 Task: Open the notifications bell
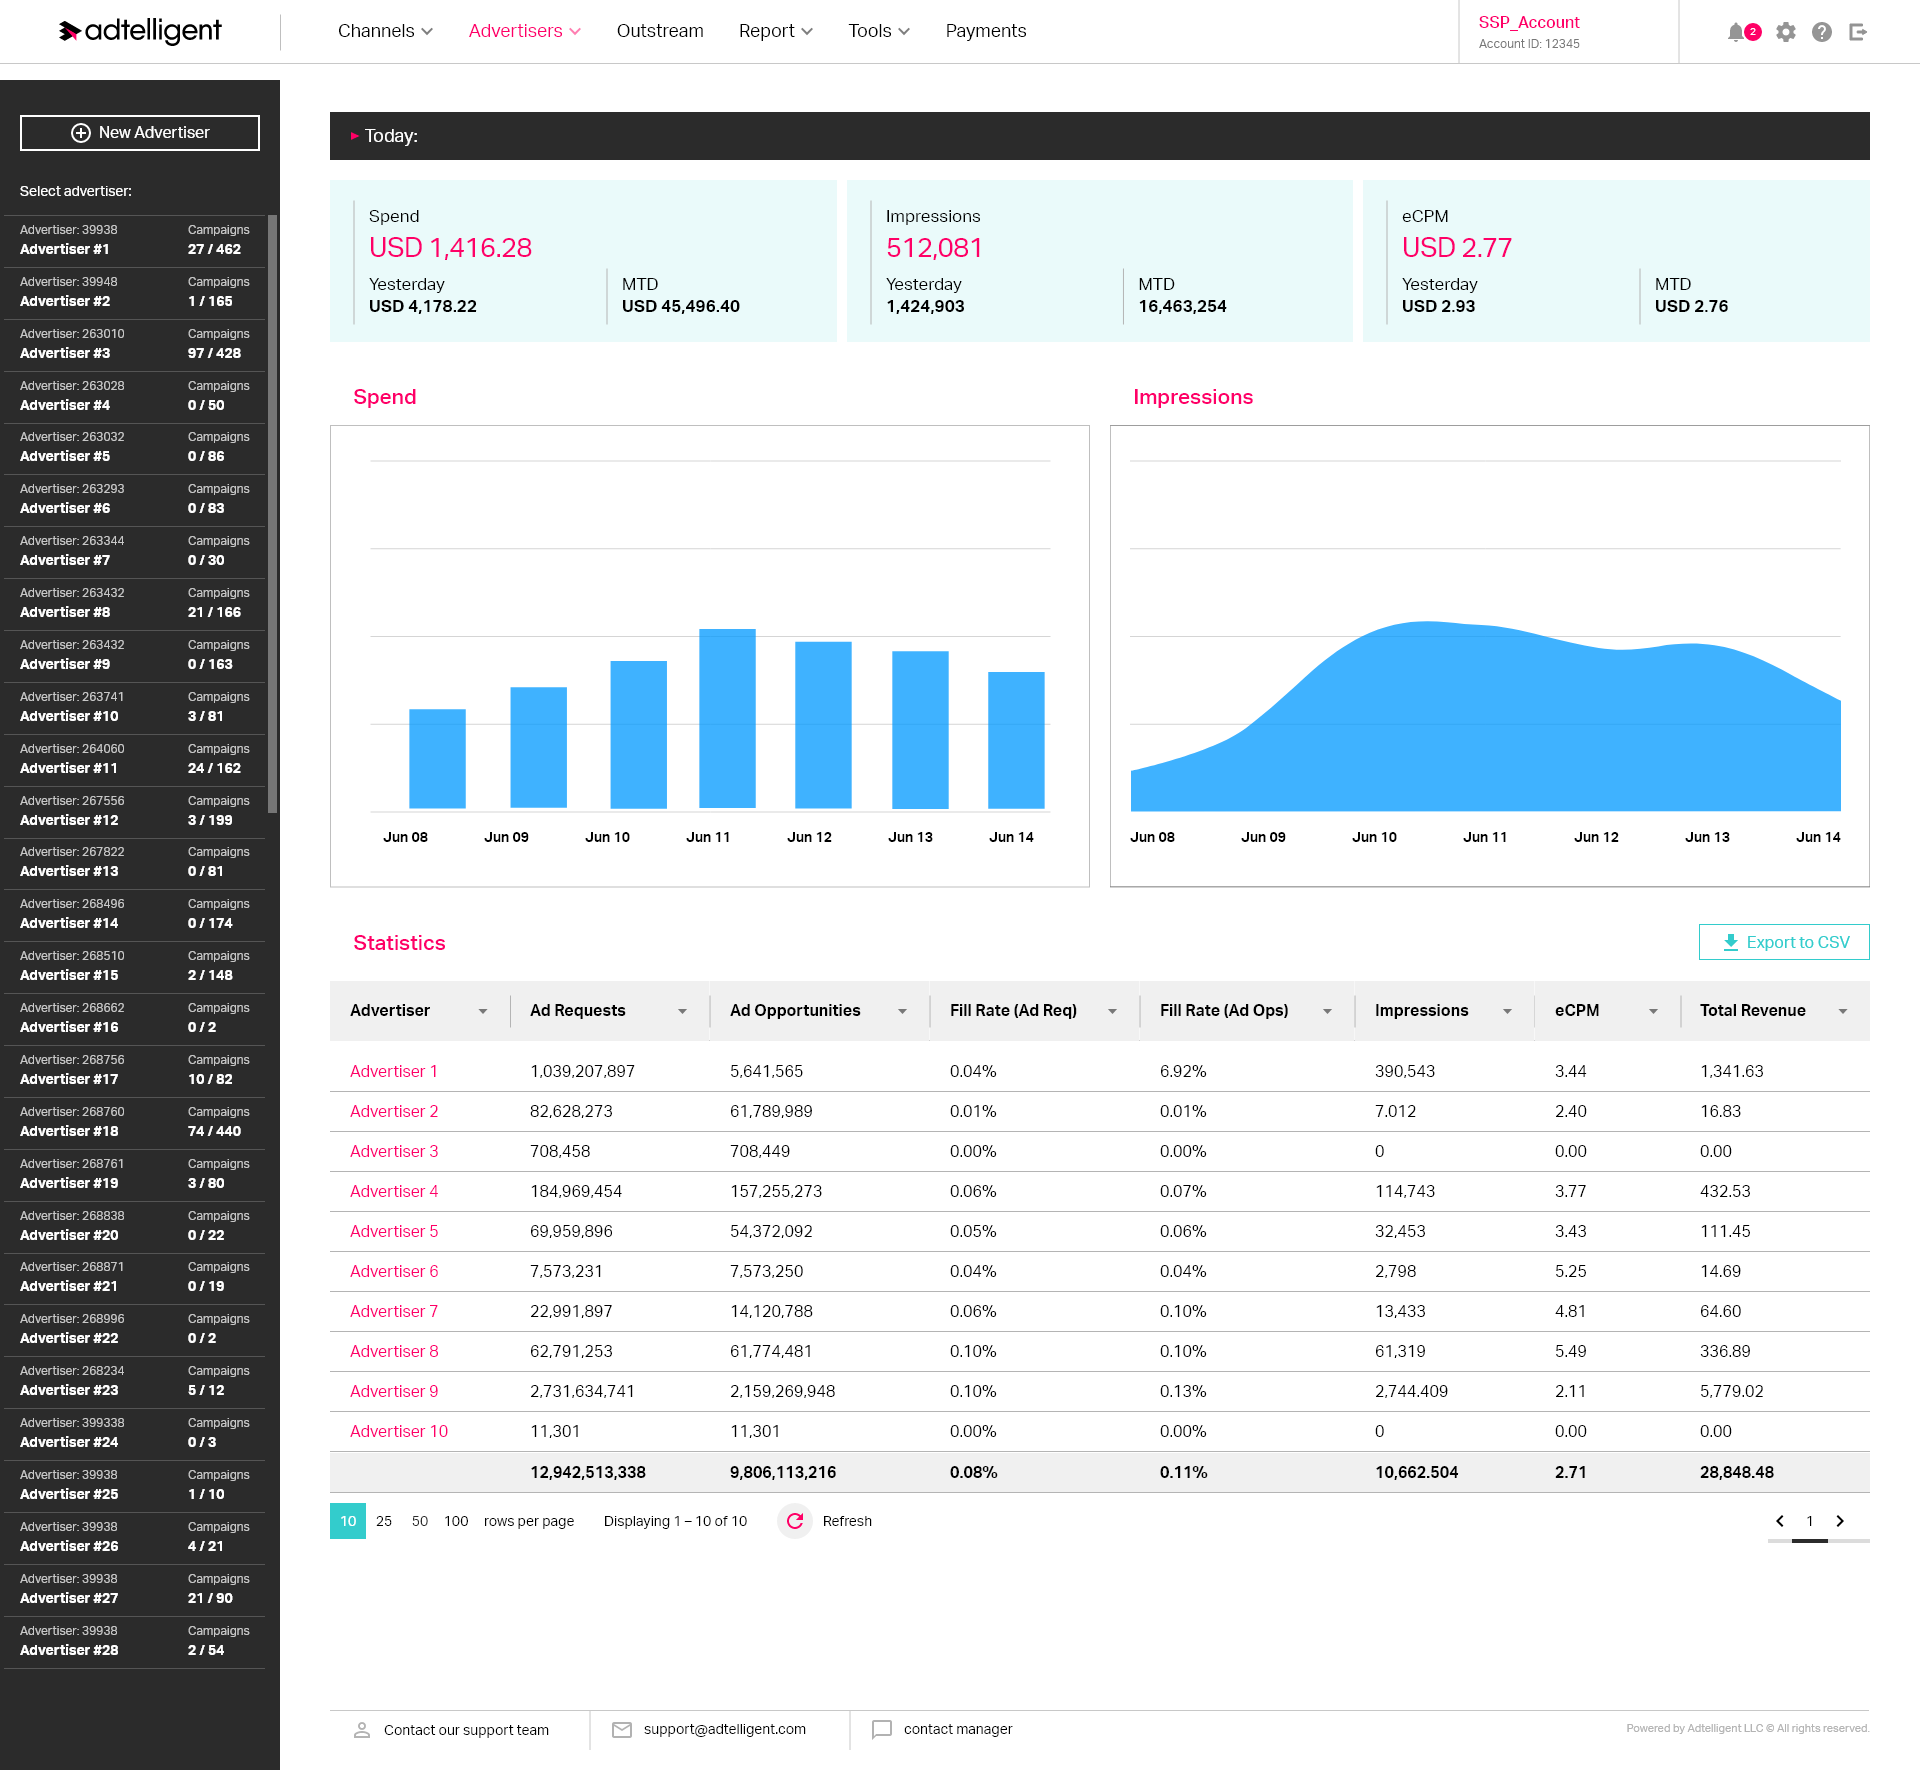[1738, 31]
